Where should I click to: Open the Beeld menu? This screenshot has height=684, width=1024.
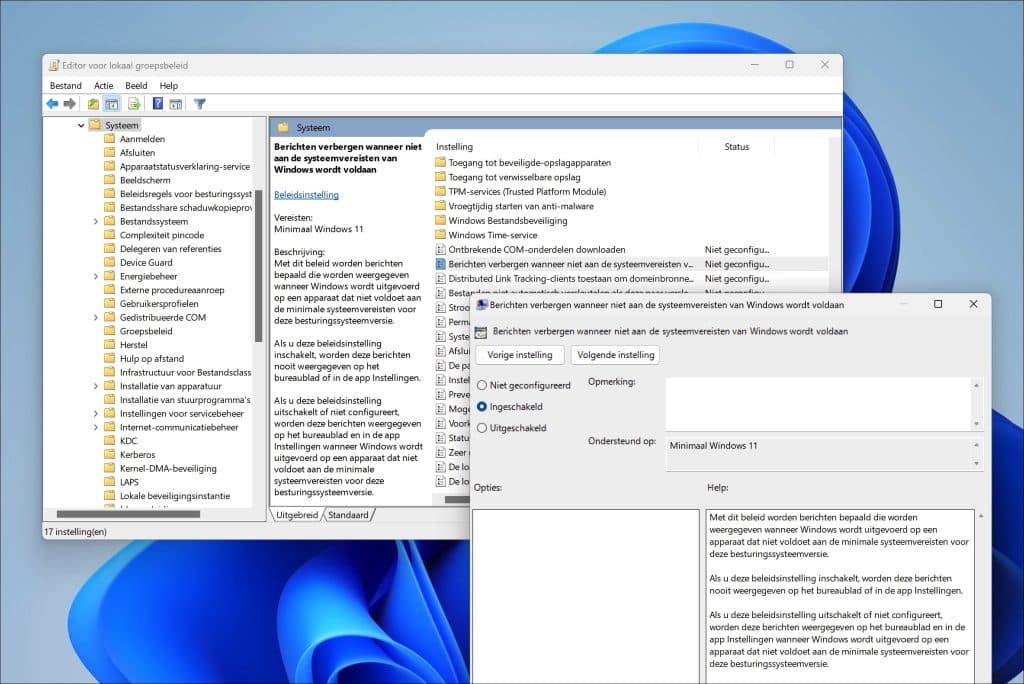click(x=136, y=85)
